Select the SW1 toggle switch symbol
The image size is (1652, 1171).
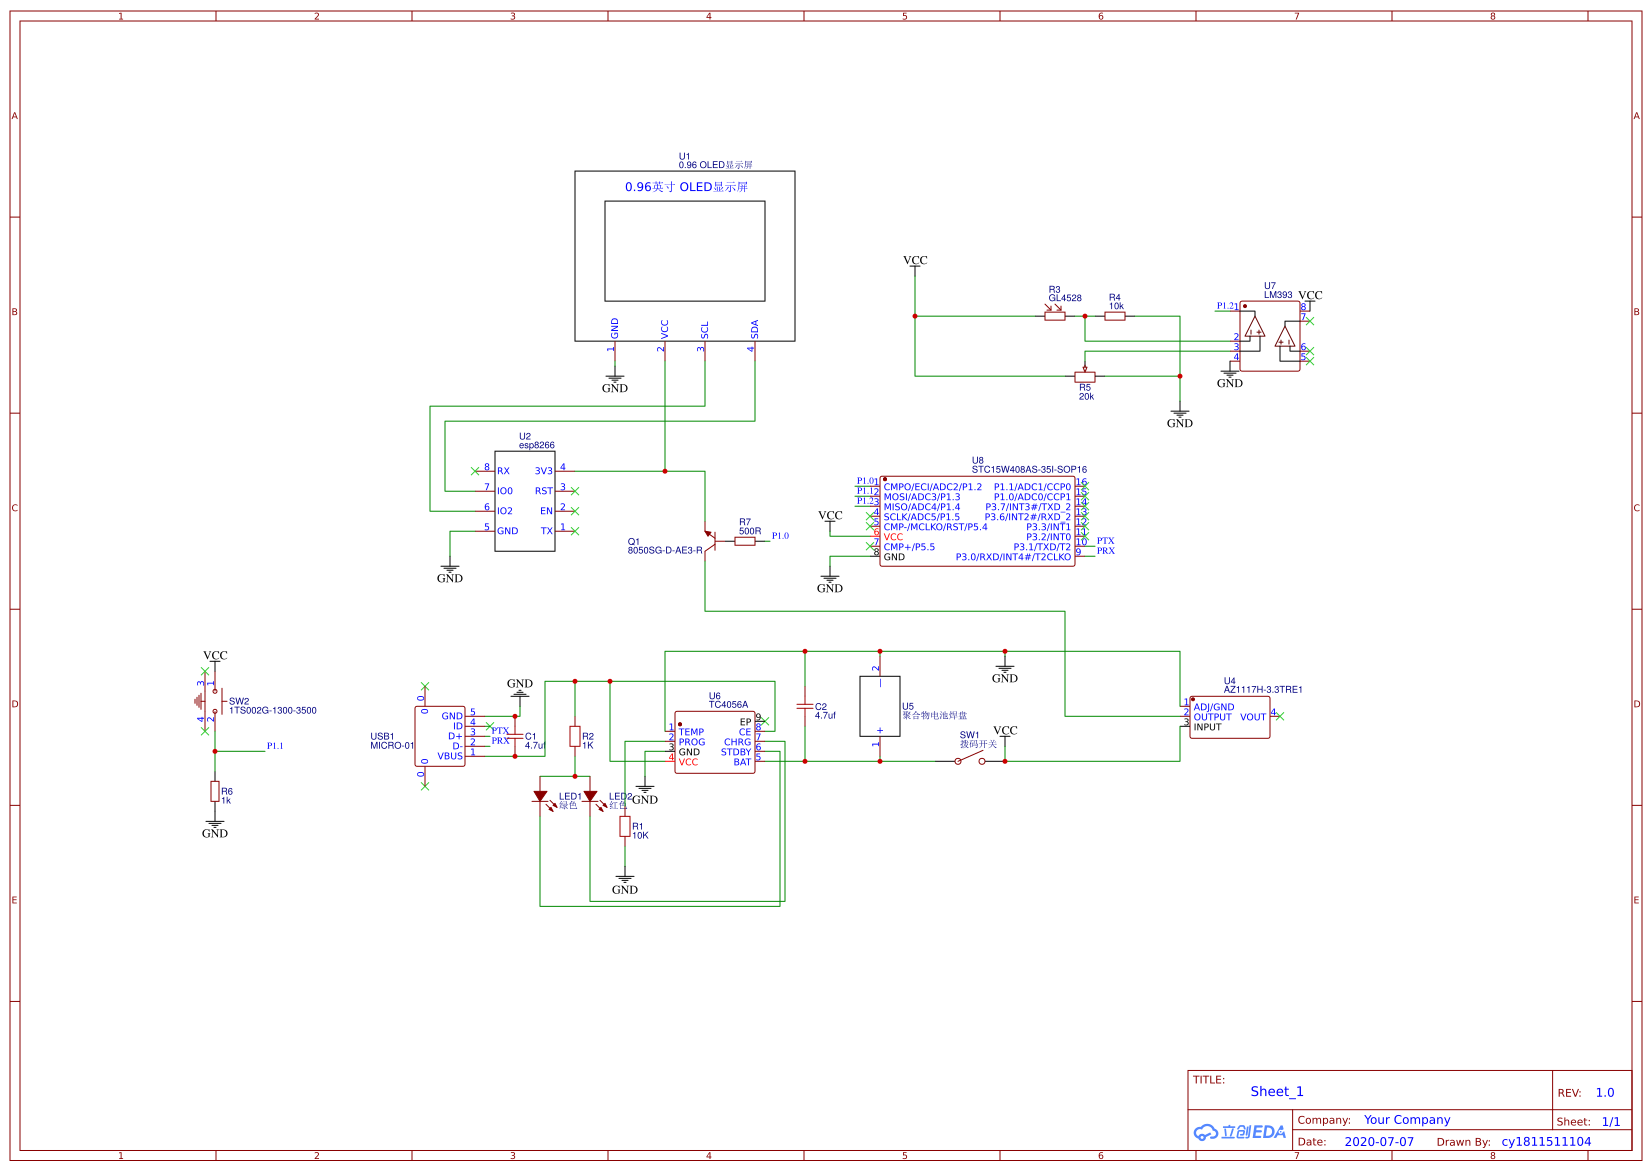(x=970, y=759)
